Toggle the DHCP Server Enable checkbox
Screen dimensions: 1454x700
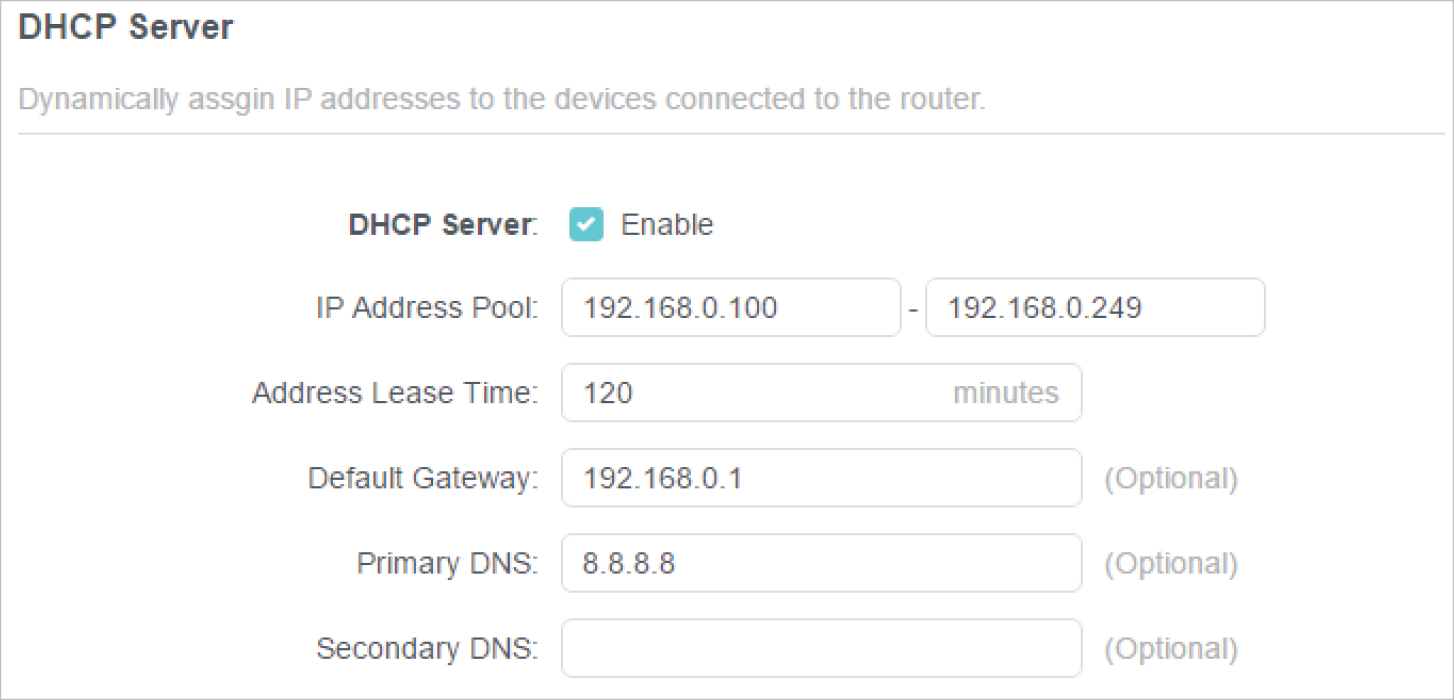pos(586,225)
